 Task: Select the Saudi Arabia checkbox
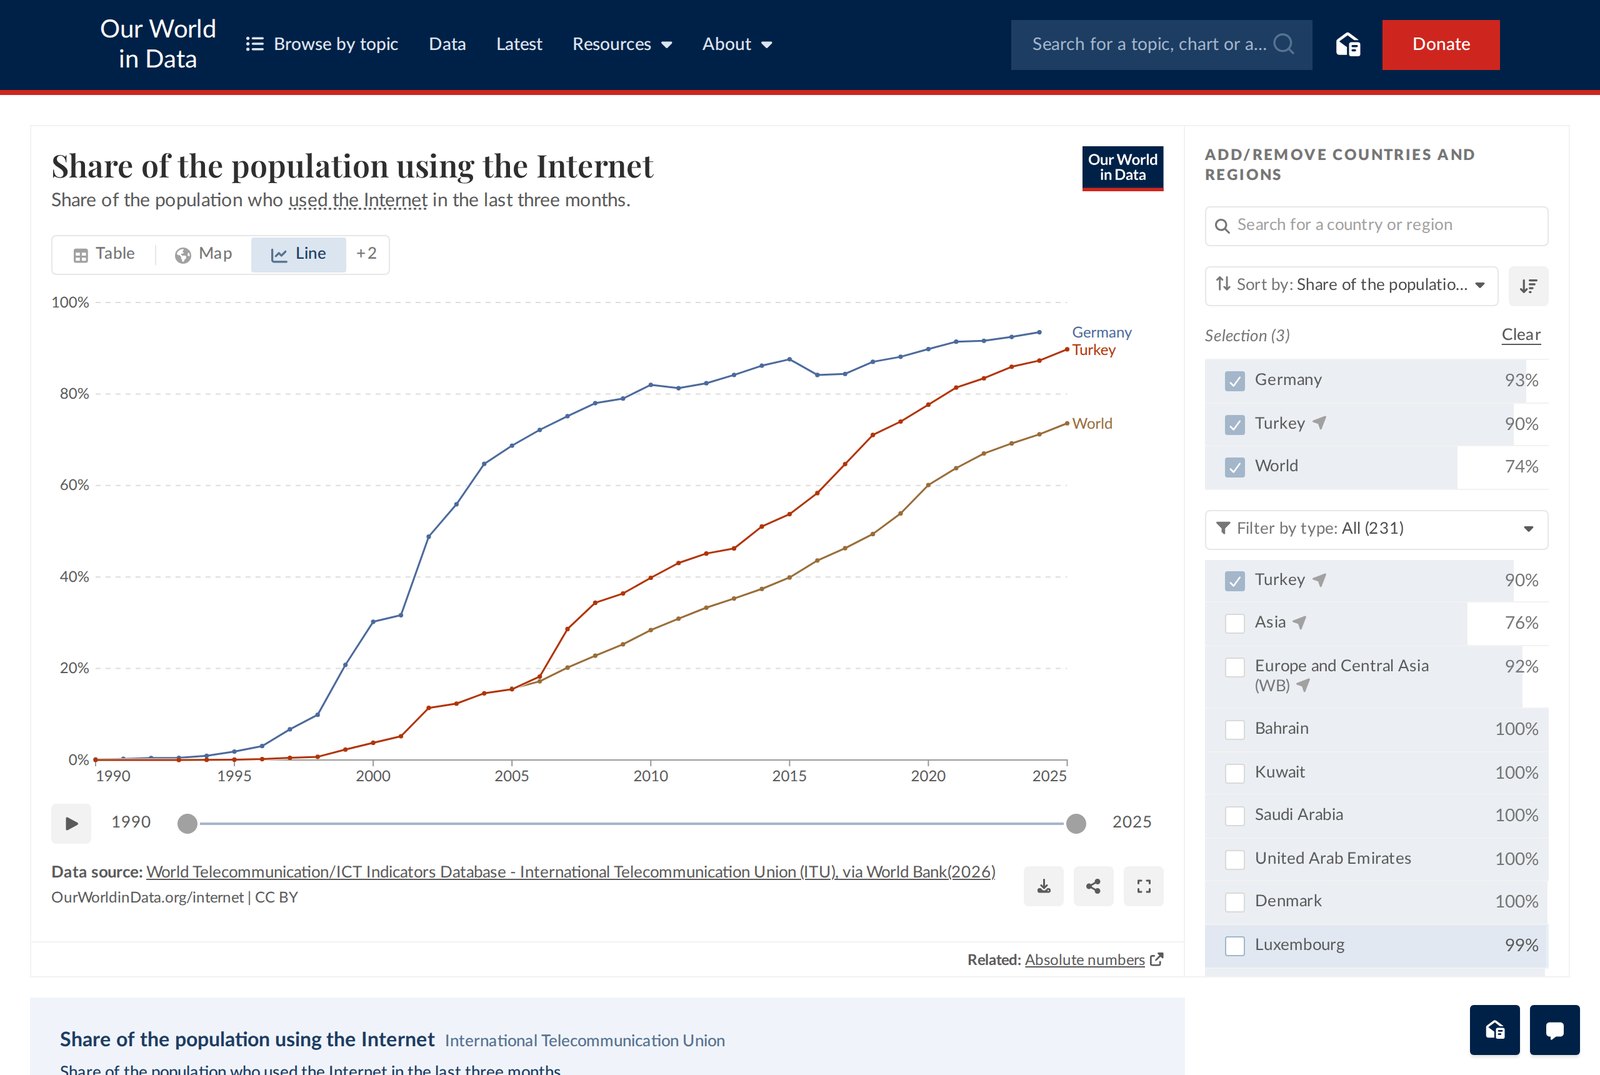(1235, 816)
